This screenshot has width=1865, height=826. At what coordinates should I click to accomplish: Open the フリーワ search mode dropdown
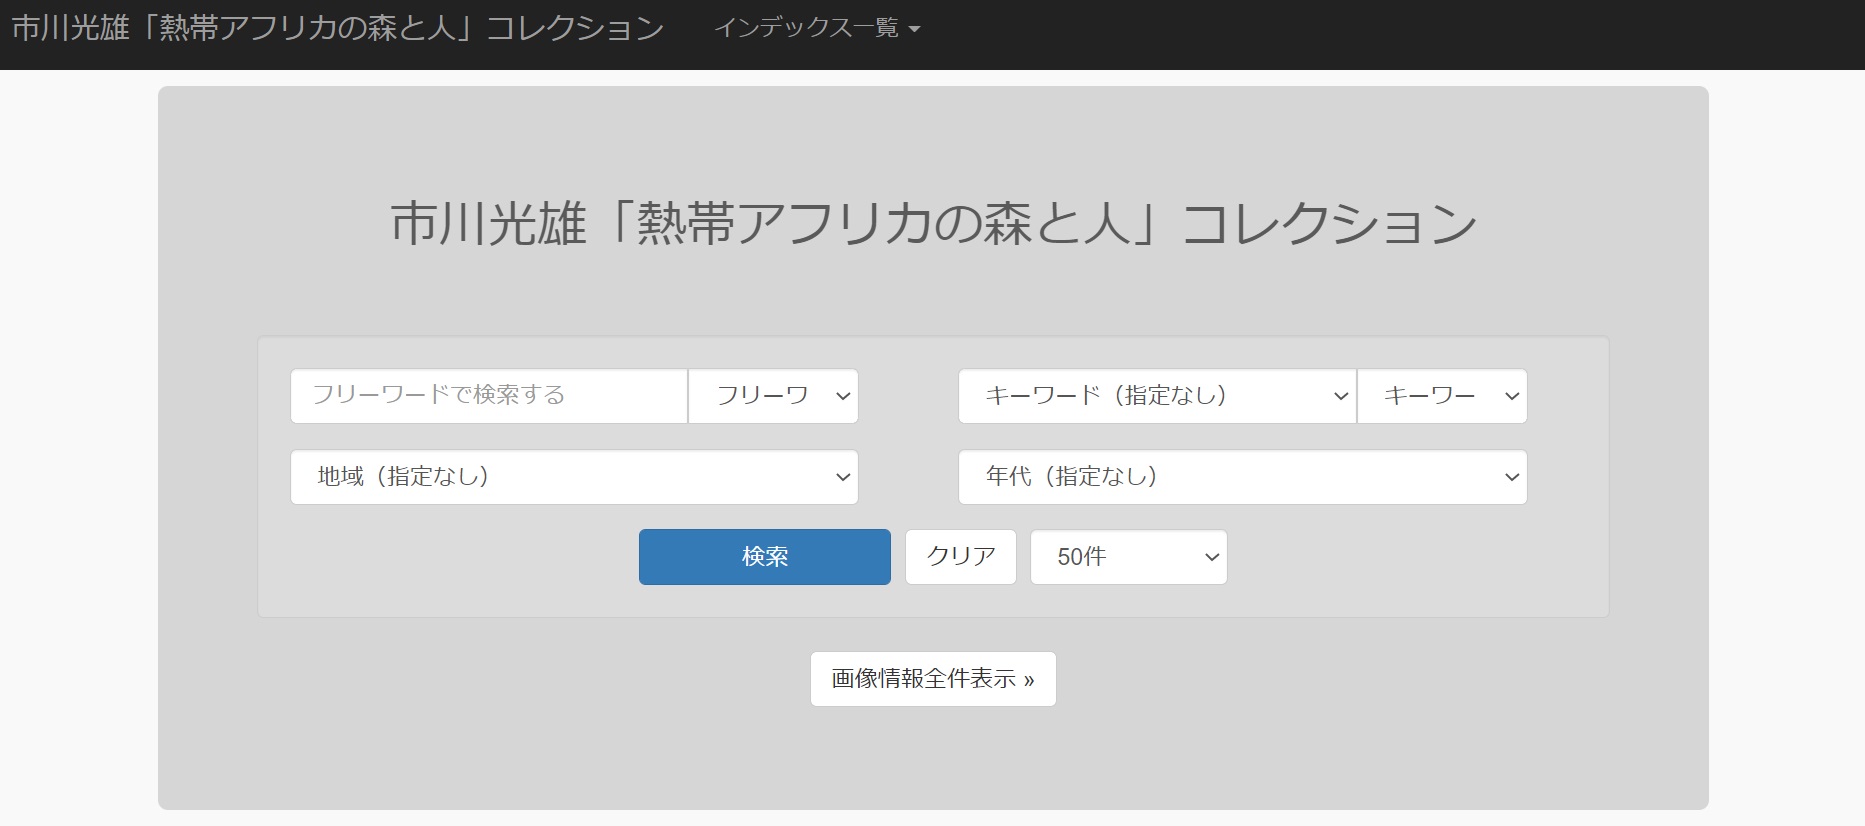click(x=773, y=396)
